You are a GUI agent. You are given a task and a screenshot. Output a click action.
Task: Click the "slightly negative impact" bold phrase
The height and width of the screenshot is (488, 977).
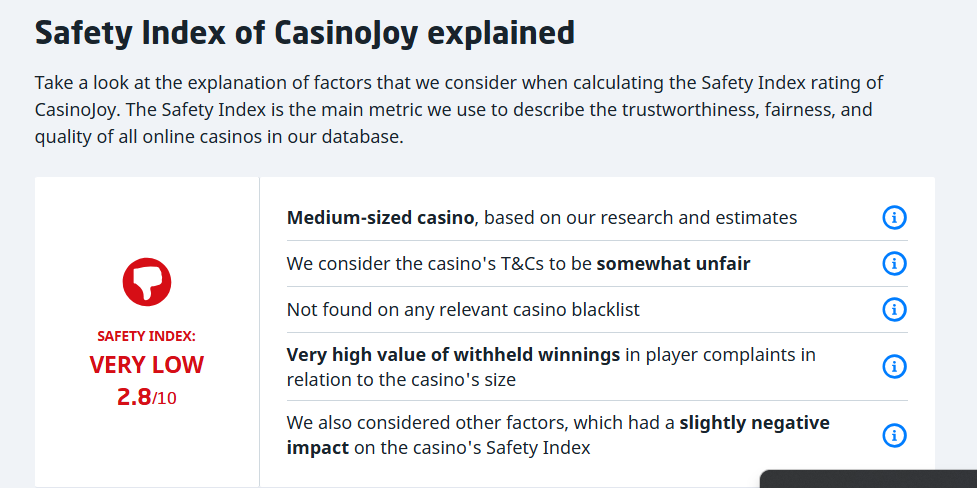click(x=754, y=423)
